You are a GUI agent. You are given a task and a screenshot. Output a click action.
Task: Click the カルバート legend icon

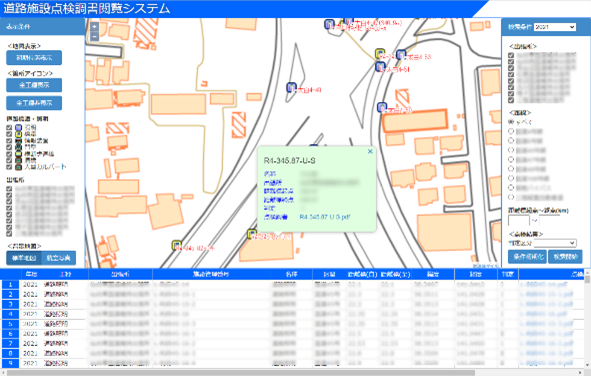point(18,167)
